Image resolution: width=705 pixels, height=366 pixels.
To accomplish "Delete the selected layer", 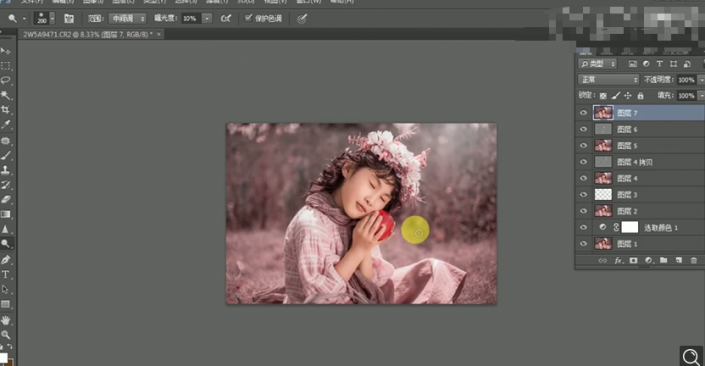I will (694, 260).
